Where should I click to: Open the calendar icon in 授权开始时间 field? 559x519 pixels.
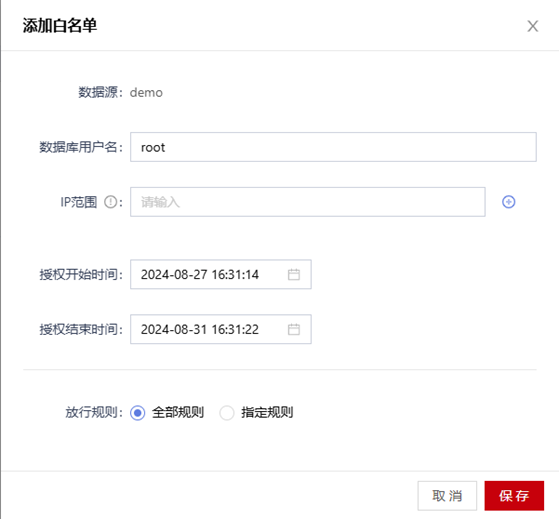(x=294, y=274)
